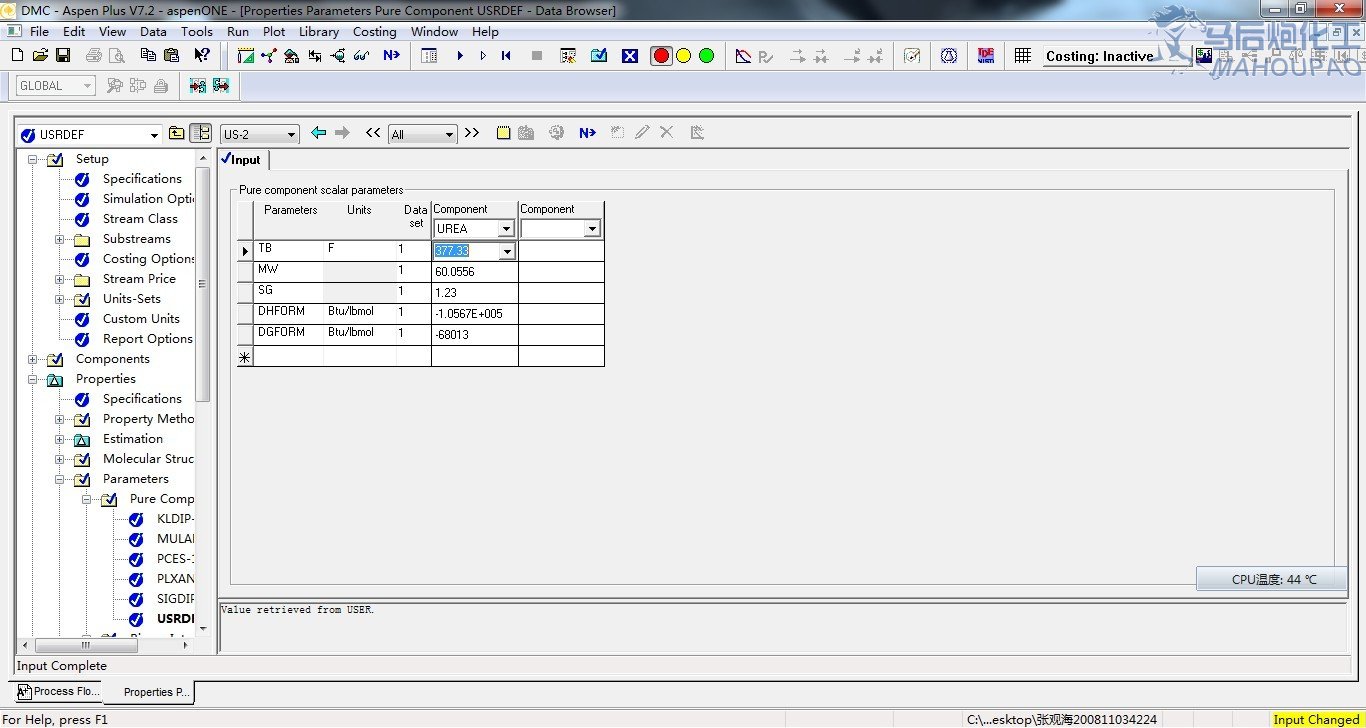The image size is (1366, 728).
Task: Reinitialize the simulation run
Action: click(506, 56)
